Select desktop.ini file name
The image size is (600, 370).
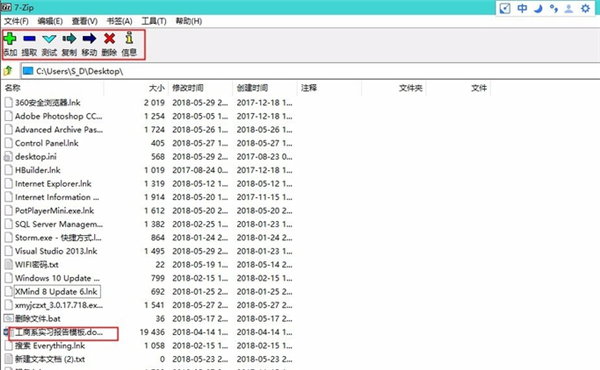point(36,156)
